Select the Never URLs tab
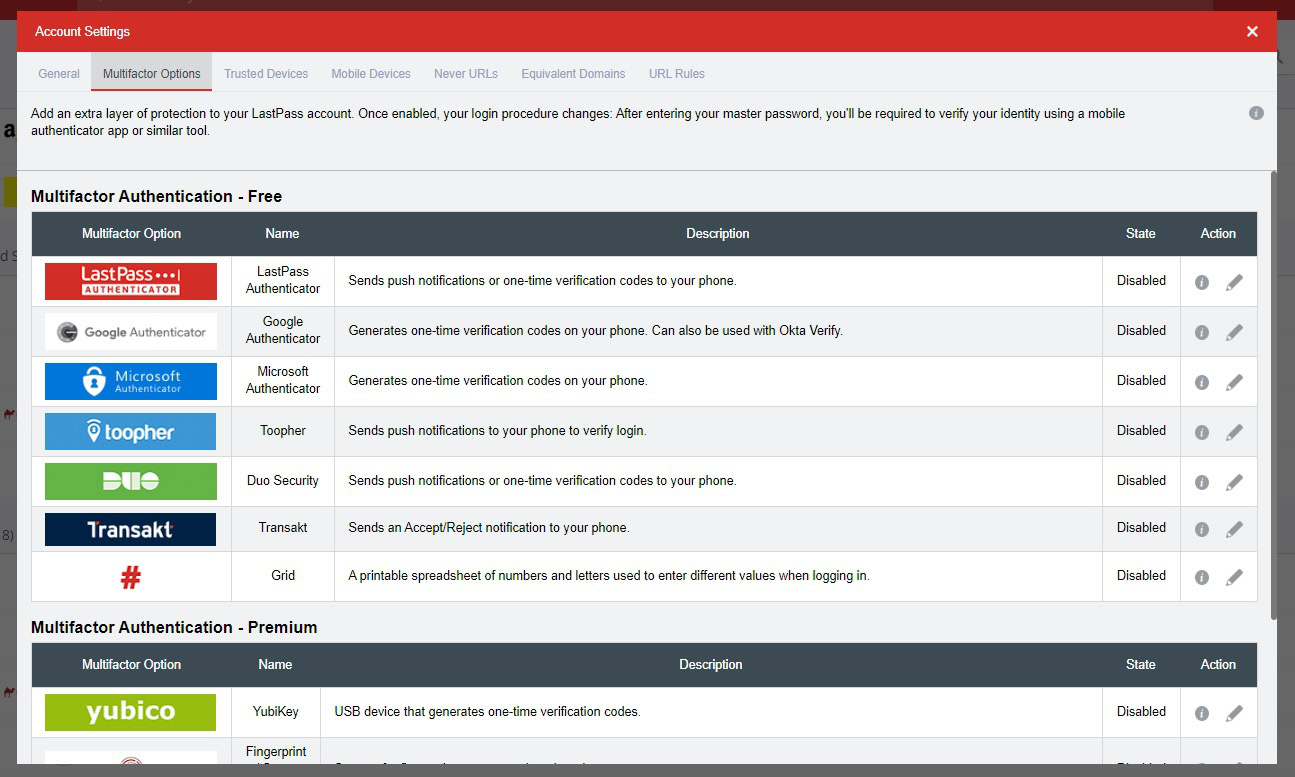Viewport: 1295px width, 777px height. [466, 74]
